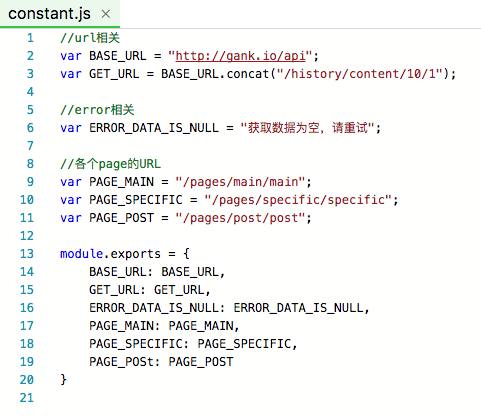The image size is (481, 418).
Task: Click the module keyword on line 13
Action: coord(81,254)
